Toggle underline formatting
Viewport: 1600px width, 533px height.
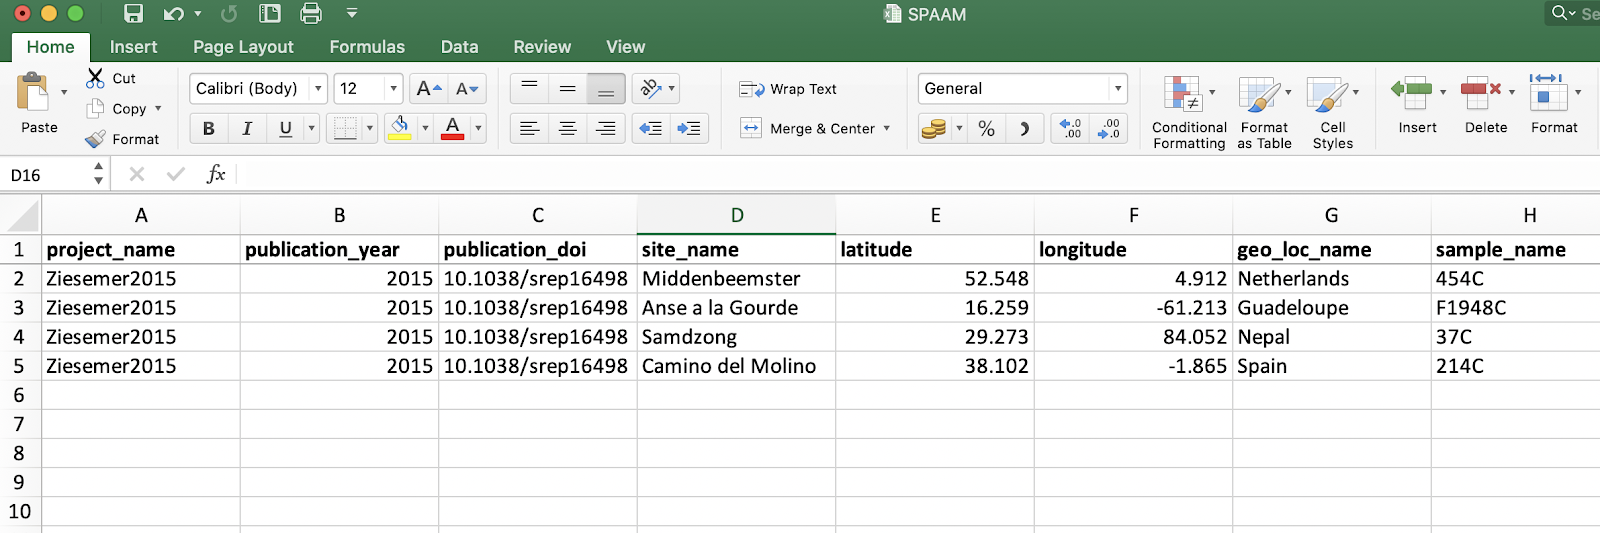[x=285, y=128]
